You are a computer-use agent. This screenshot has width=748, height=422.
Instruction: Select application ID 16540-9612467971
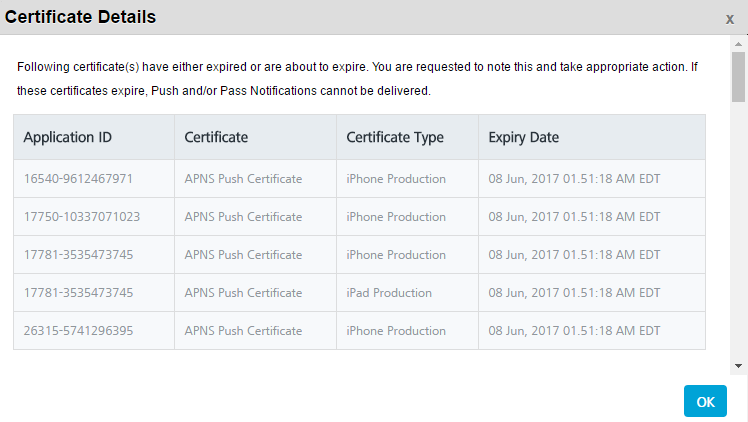78,179
